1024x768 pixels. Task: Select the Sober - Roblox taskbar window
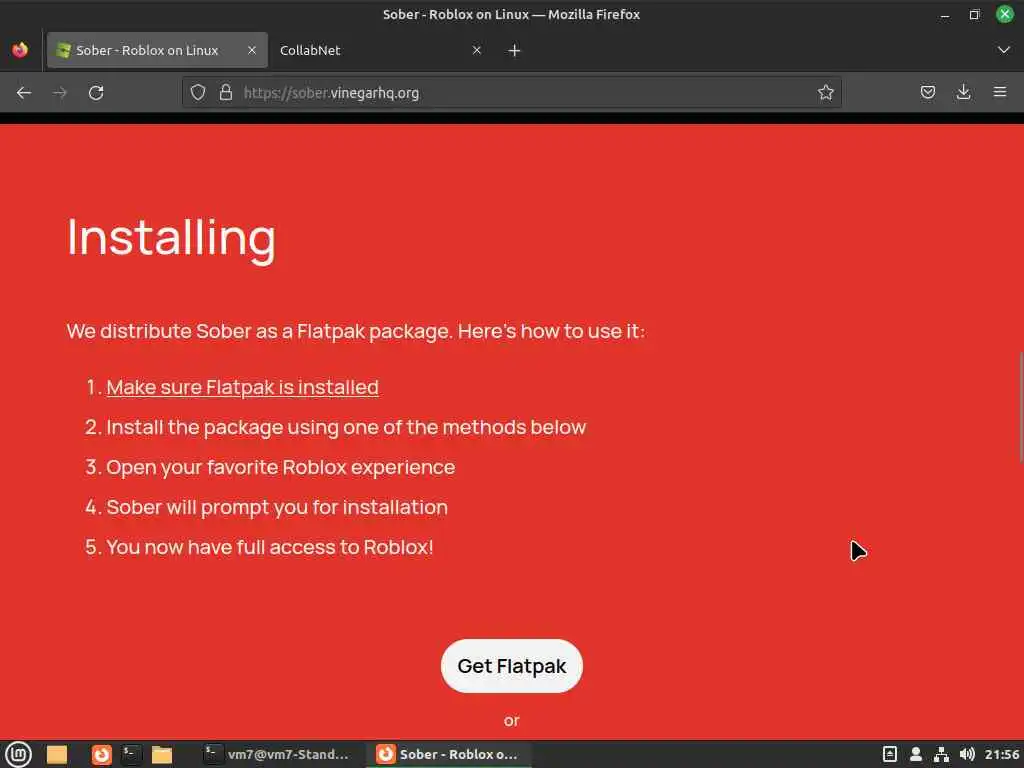(449, 754)
